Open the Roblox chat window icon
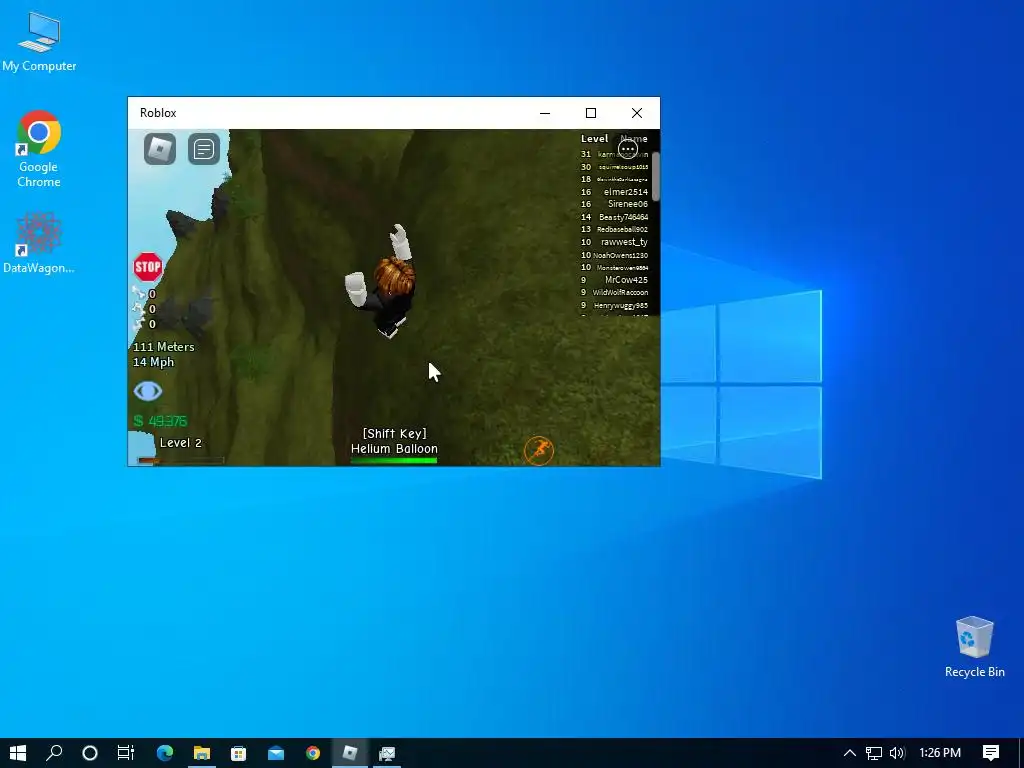Image resolution: width=1024 pixels, height=768 pixels. coord(204,150)
